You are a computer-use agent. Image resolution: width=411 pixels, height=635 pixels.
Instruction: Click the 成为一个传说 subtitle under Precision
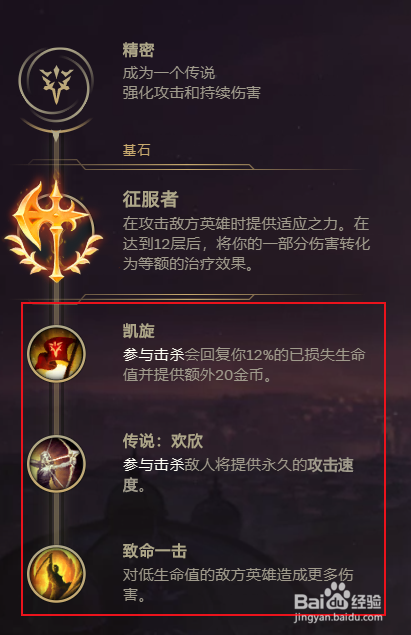pyautogui.click(x=169, y=73)
